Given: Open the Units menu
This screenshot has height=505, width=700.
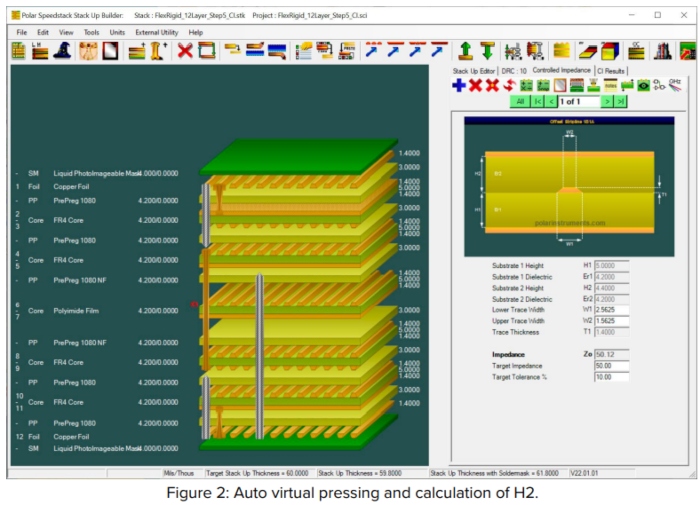Looking at the screenshot, I should 117,32.
